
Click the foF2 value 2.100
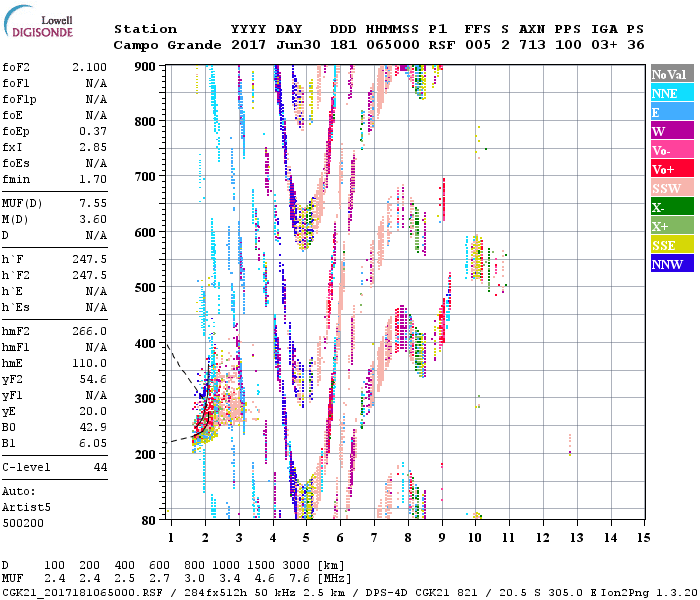89,65
